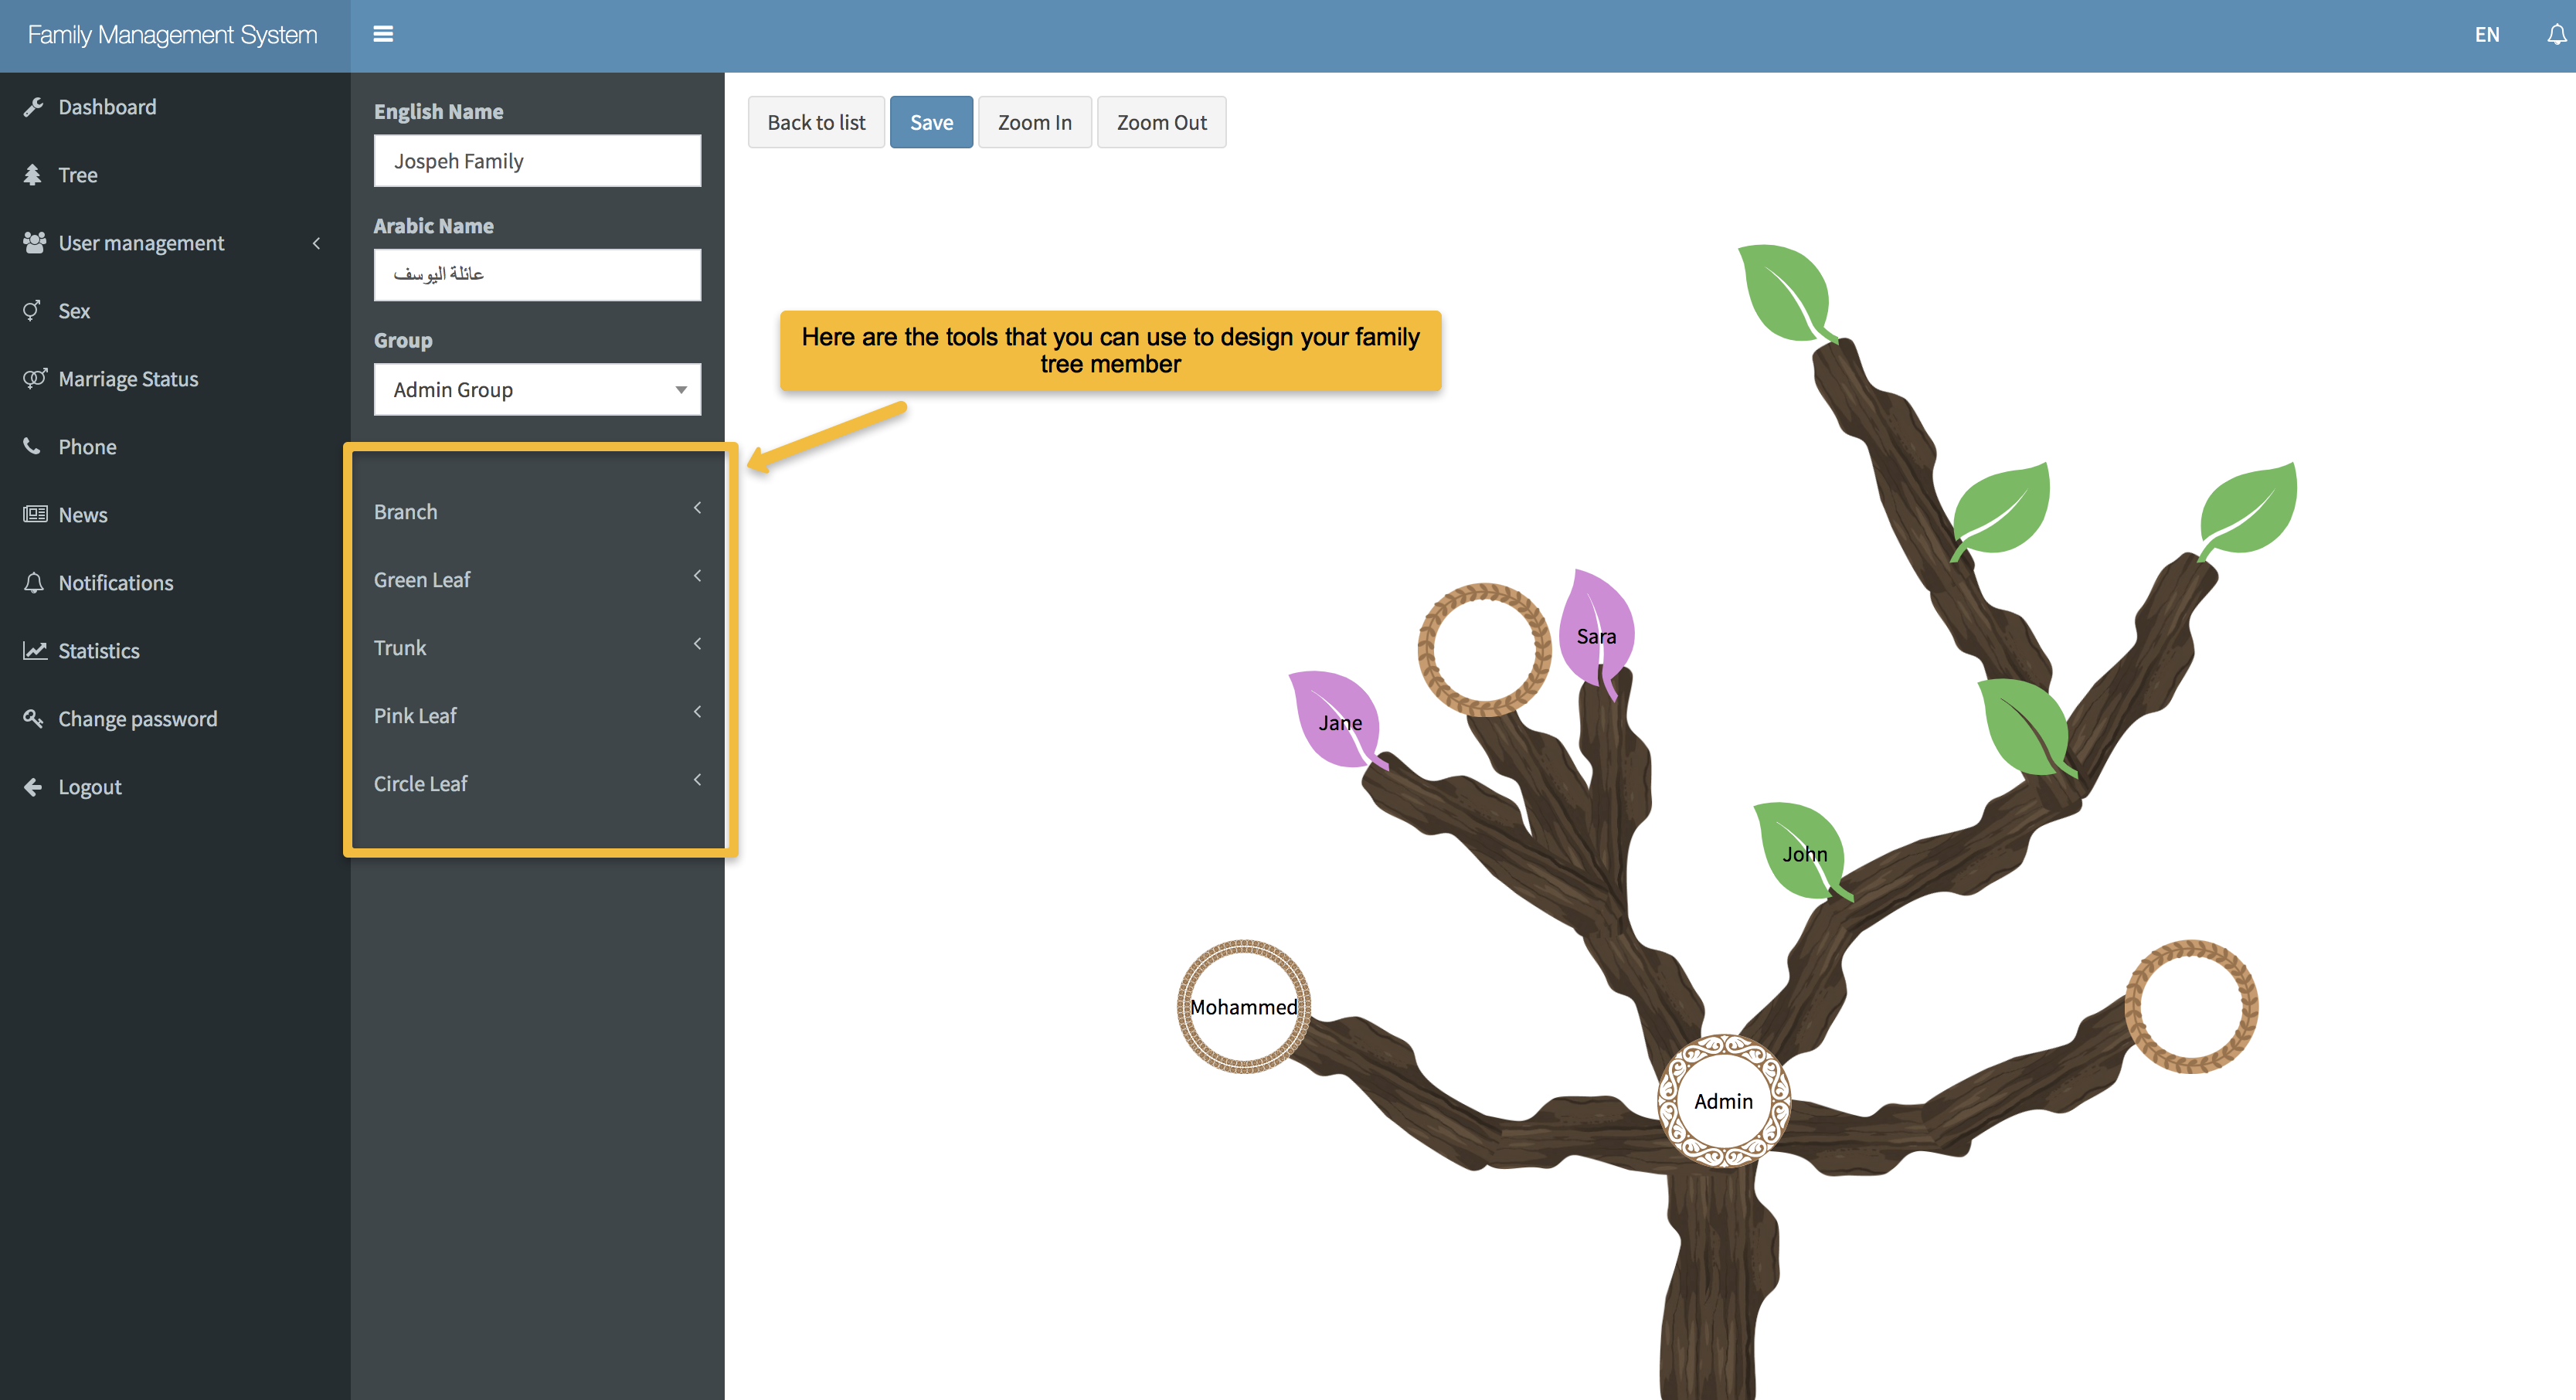This screenshot has height=1400, width=2576.
Task: Click the Zoom Out button
Action: coord(1161,122)
